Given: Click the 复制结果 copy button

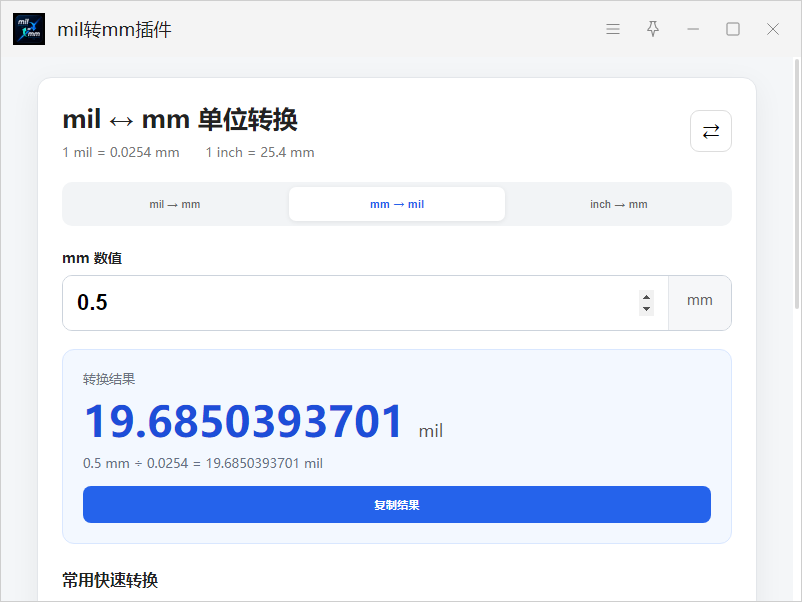Looking at the screenshot, I should pyautogui.click(x=397, y=505).
